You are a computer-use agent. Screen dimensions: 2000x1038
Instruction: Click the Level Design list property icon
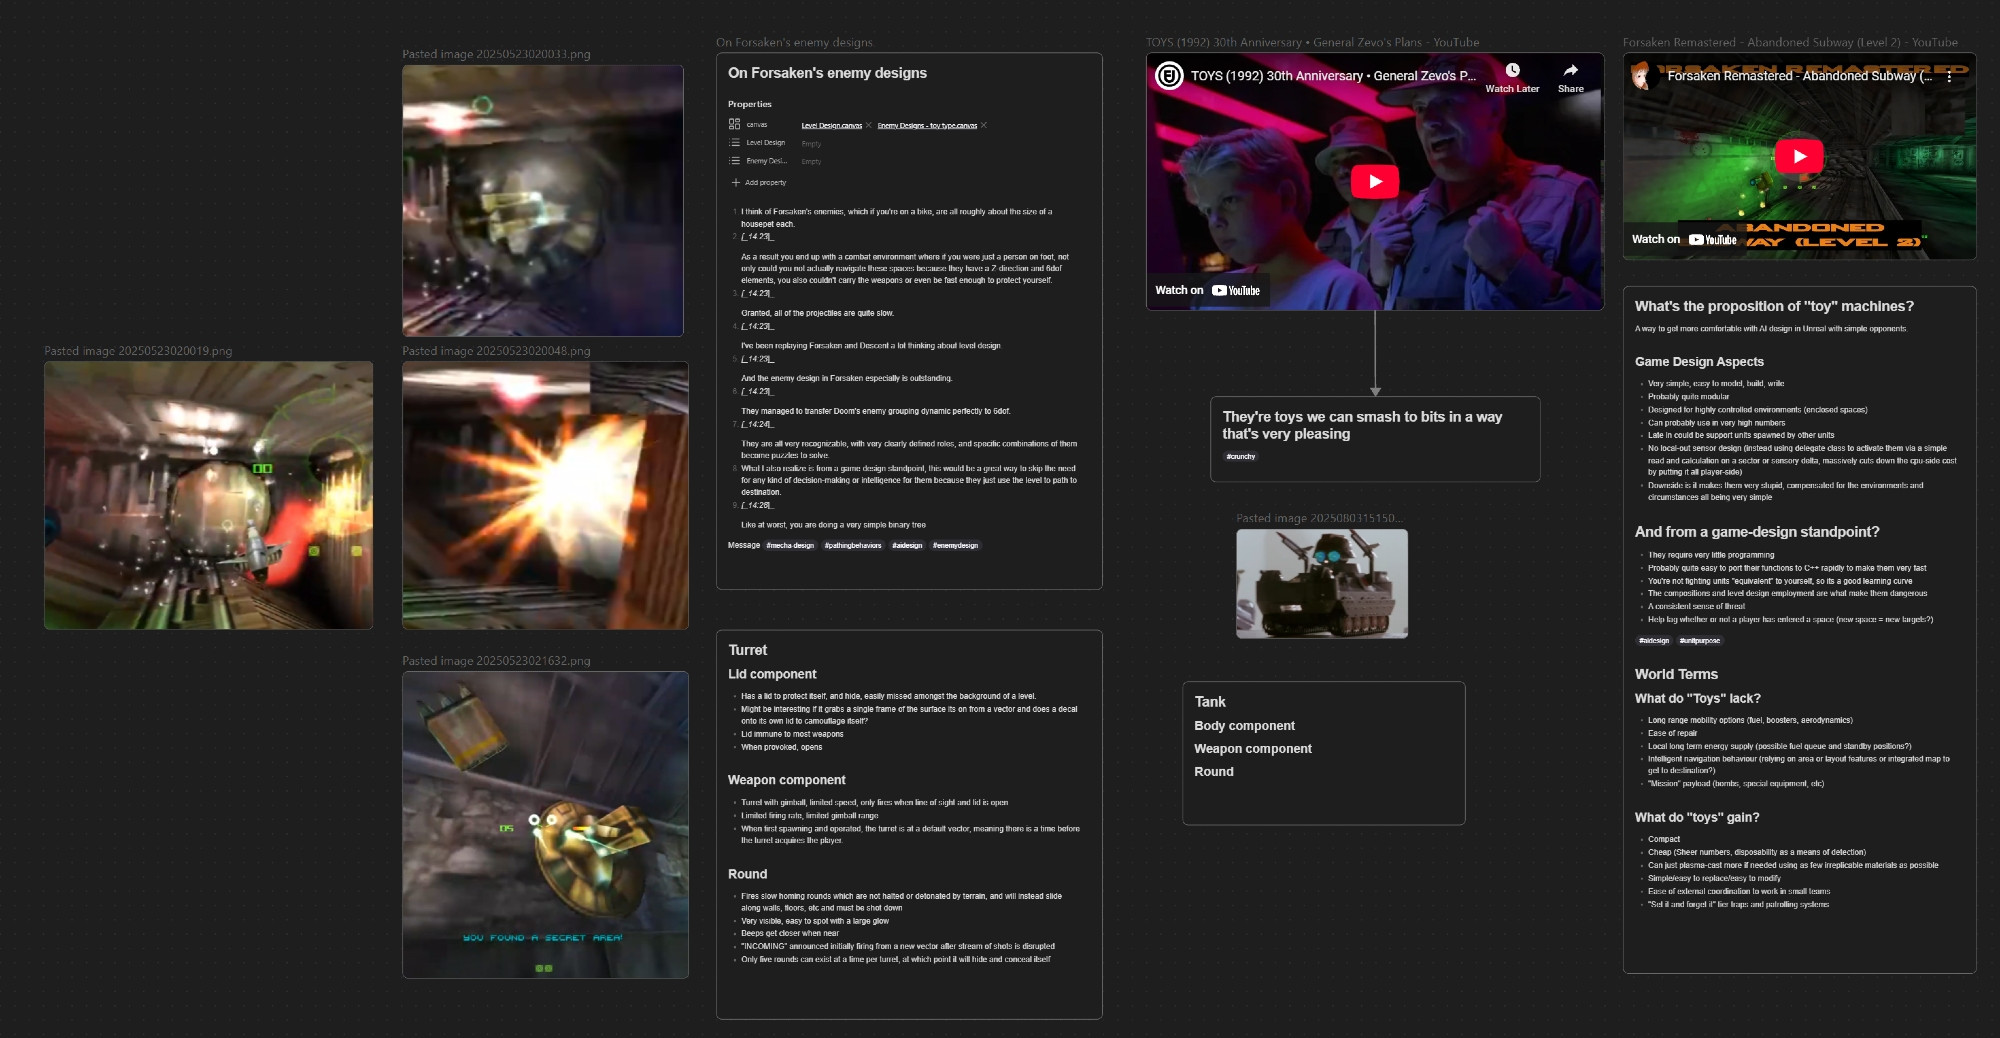click(x=734, y=143)
